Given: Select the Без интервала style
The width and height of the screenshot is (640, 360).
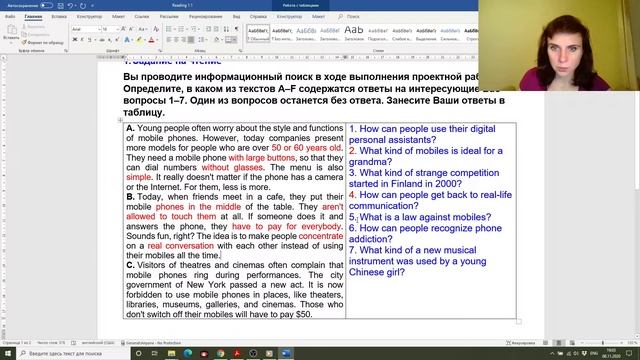Looking at the screenshot, I should (x=282, y=33).
